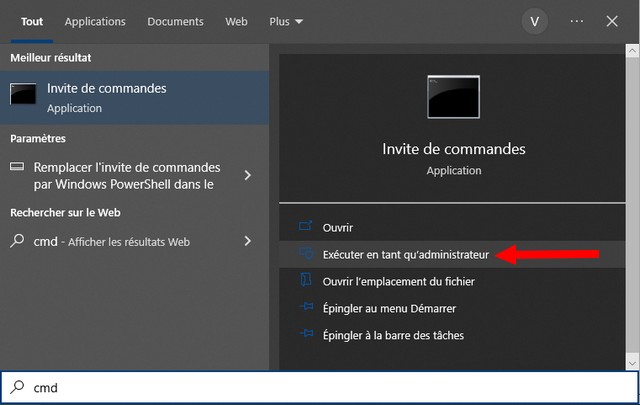Screen dimensions: 640x405
Task: Select the small Command Prompt icon under Meilleur résultat
Action: [x=23, y=97]
